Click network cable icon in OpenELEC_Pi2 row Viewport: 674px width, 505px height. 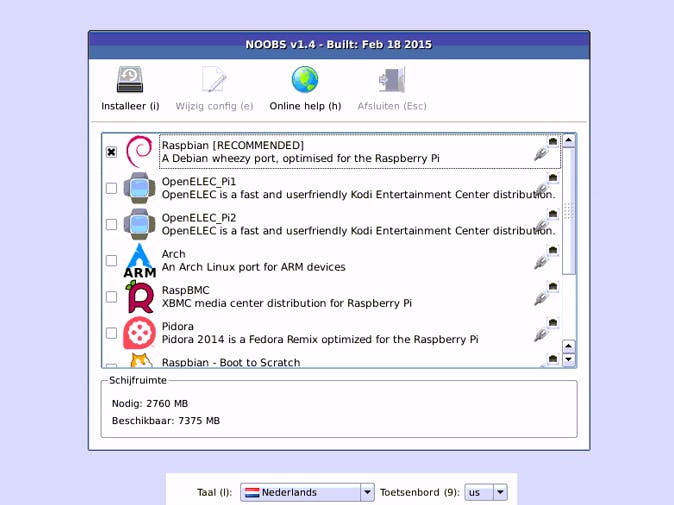point(541,226)
